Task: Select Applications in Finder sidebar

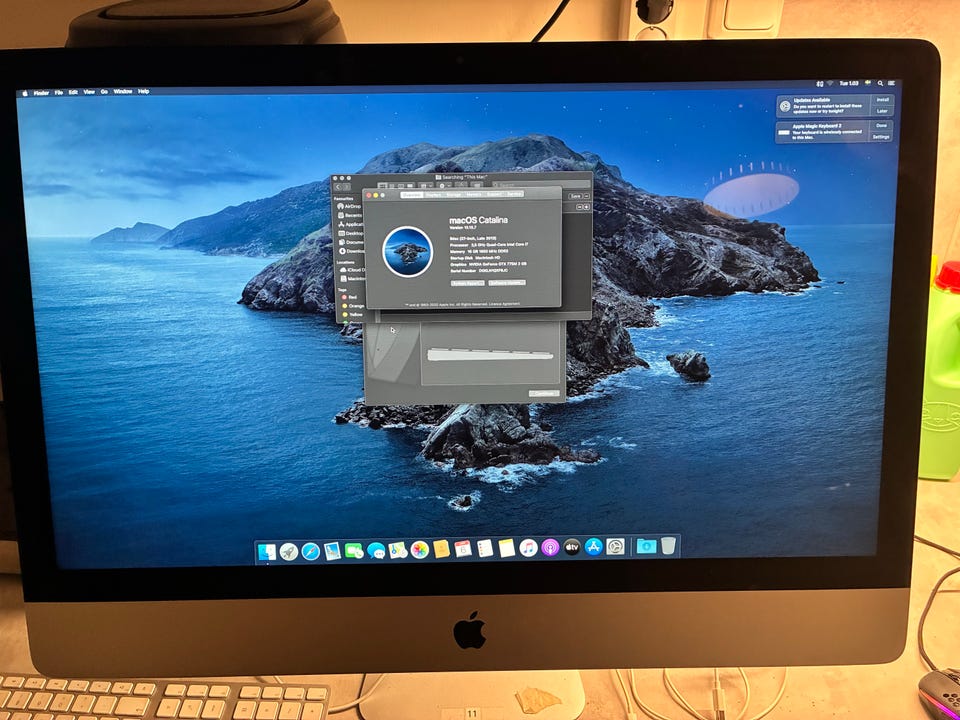Action: coord(351,225)
